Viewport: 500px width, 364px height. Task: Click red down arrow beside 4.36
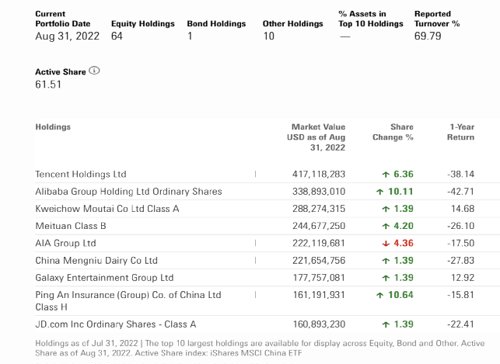point(386,244)
